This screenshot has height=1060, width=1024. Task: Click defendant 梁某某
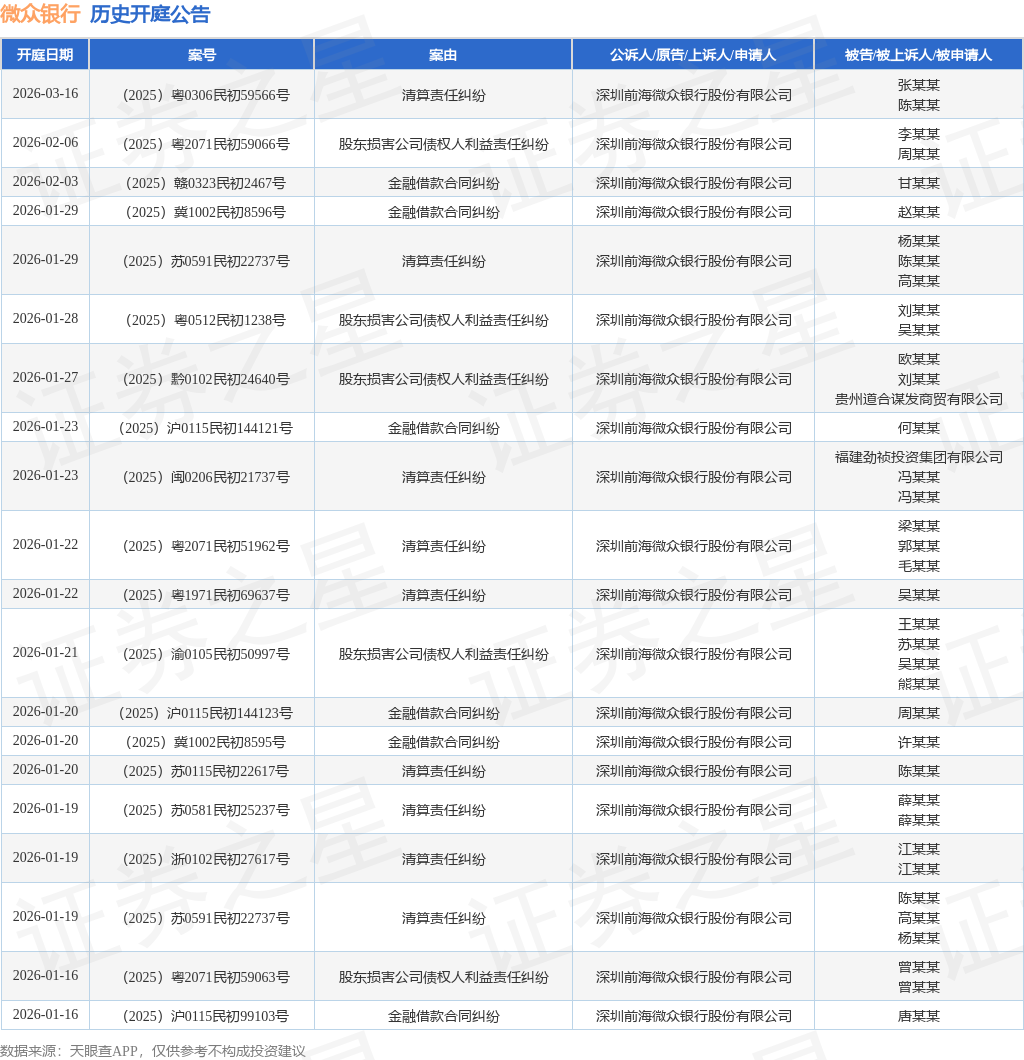(919, 526)
